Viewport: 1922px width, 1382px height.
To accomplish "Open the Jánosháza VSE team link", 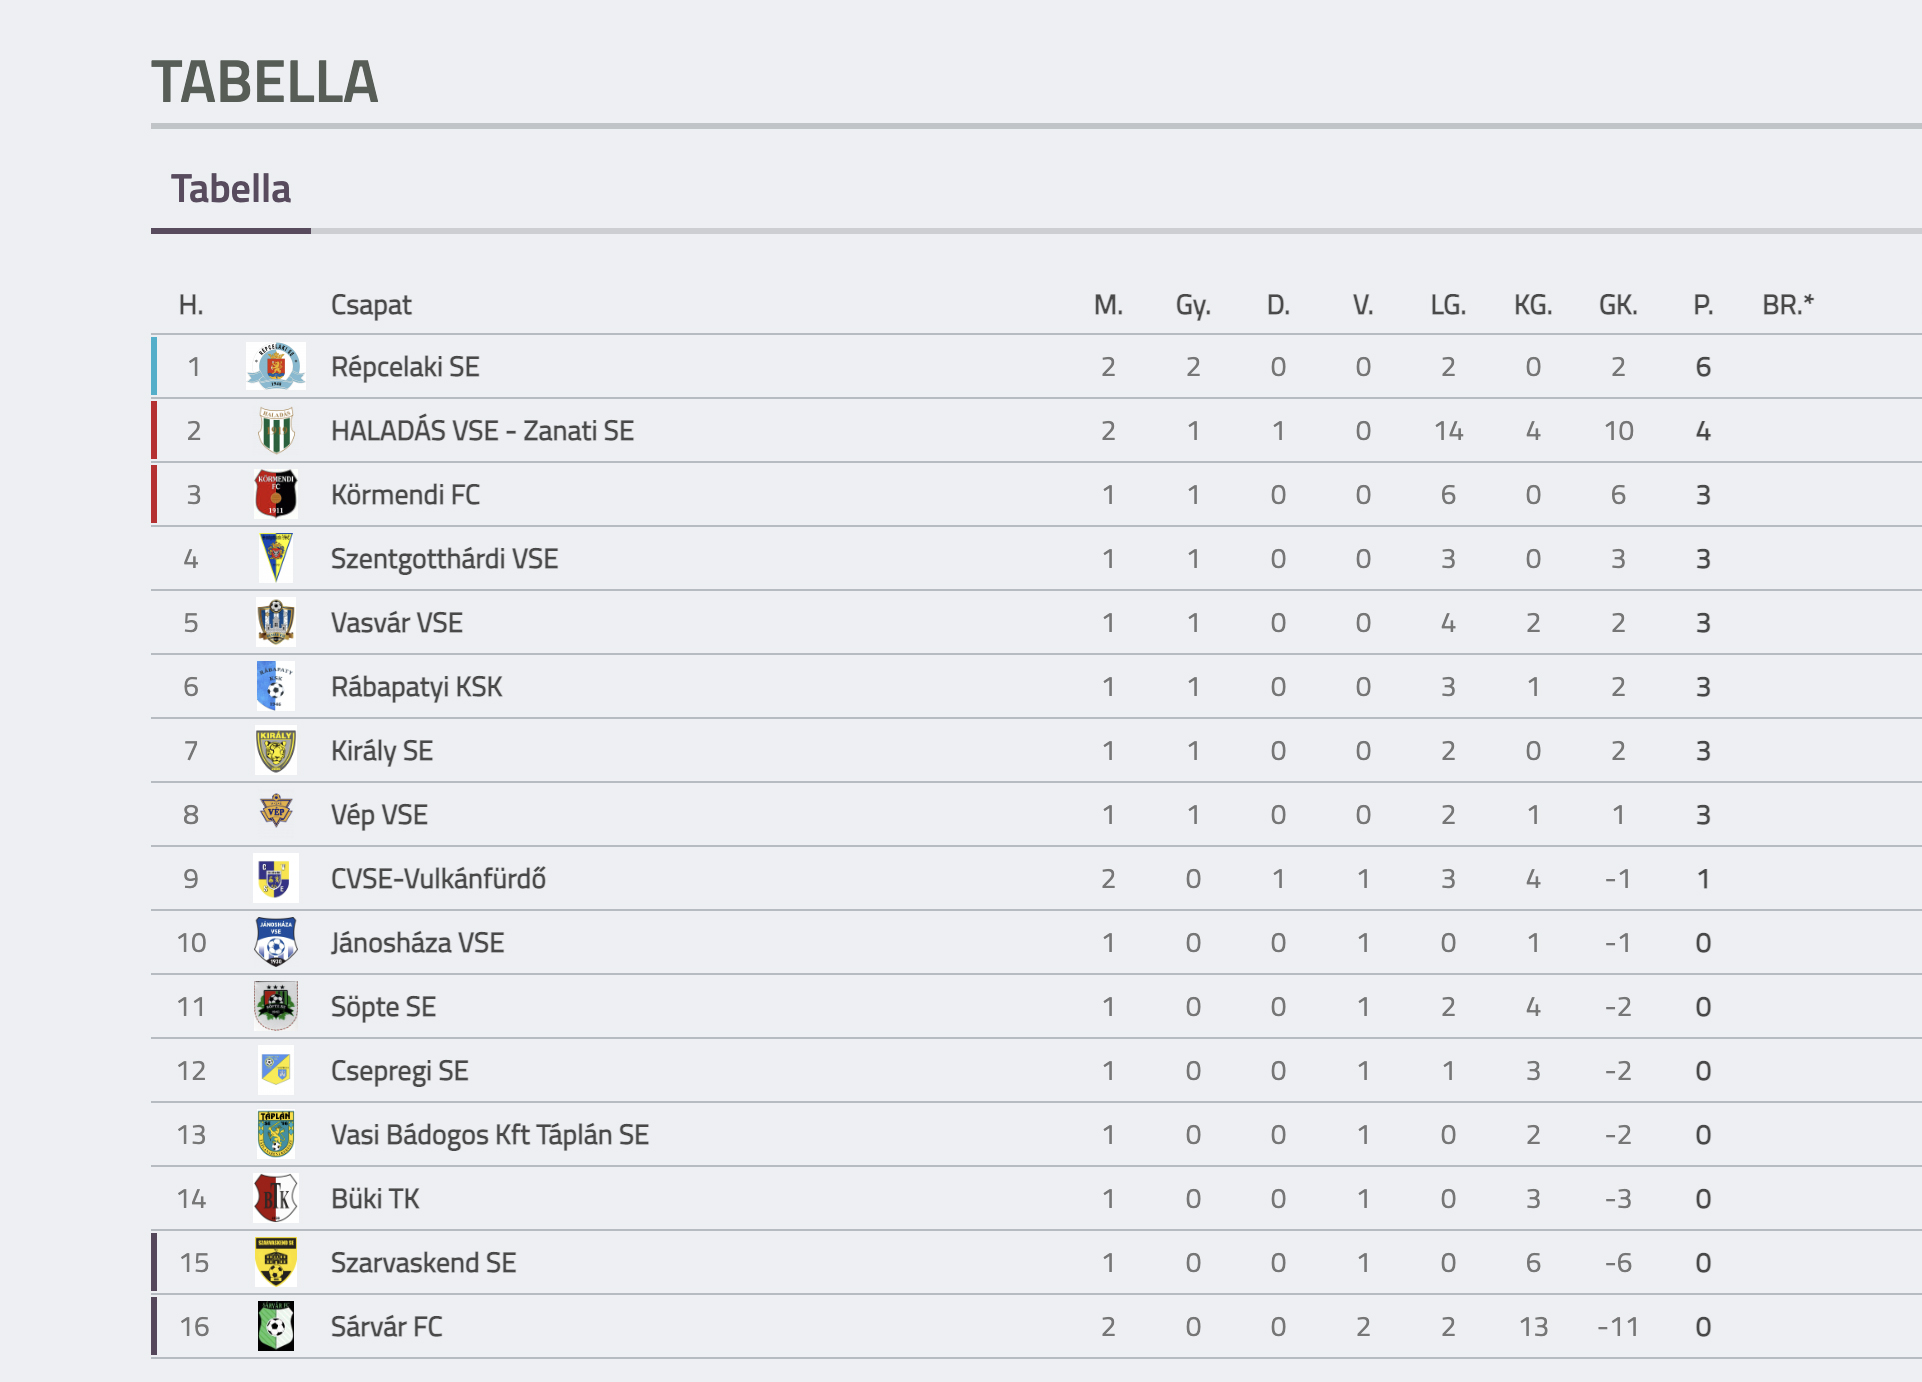I will point(417,943).
